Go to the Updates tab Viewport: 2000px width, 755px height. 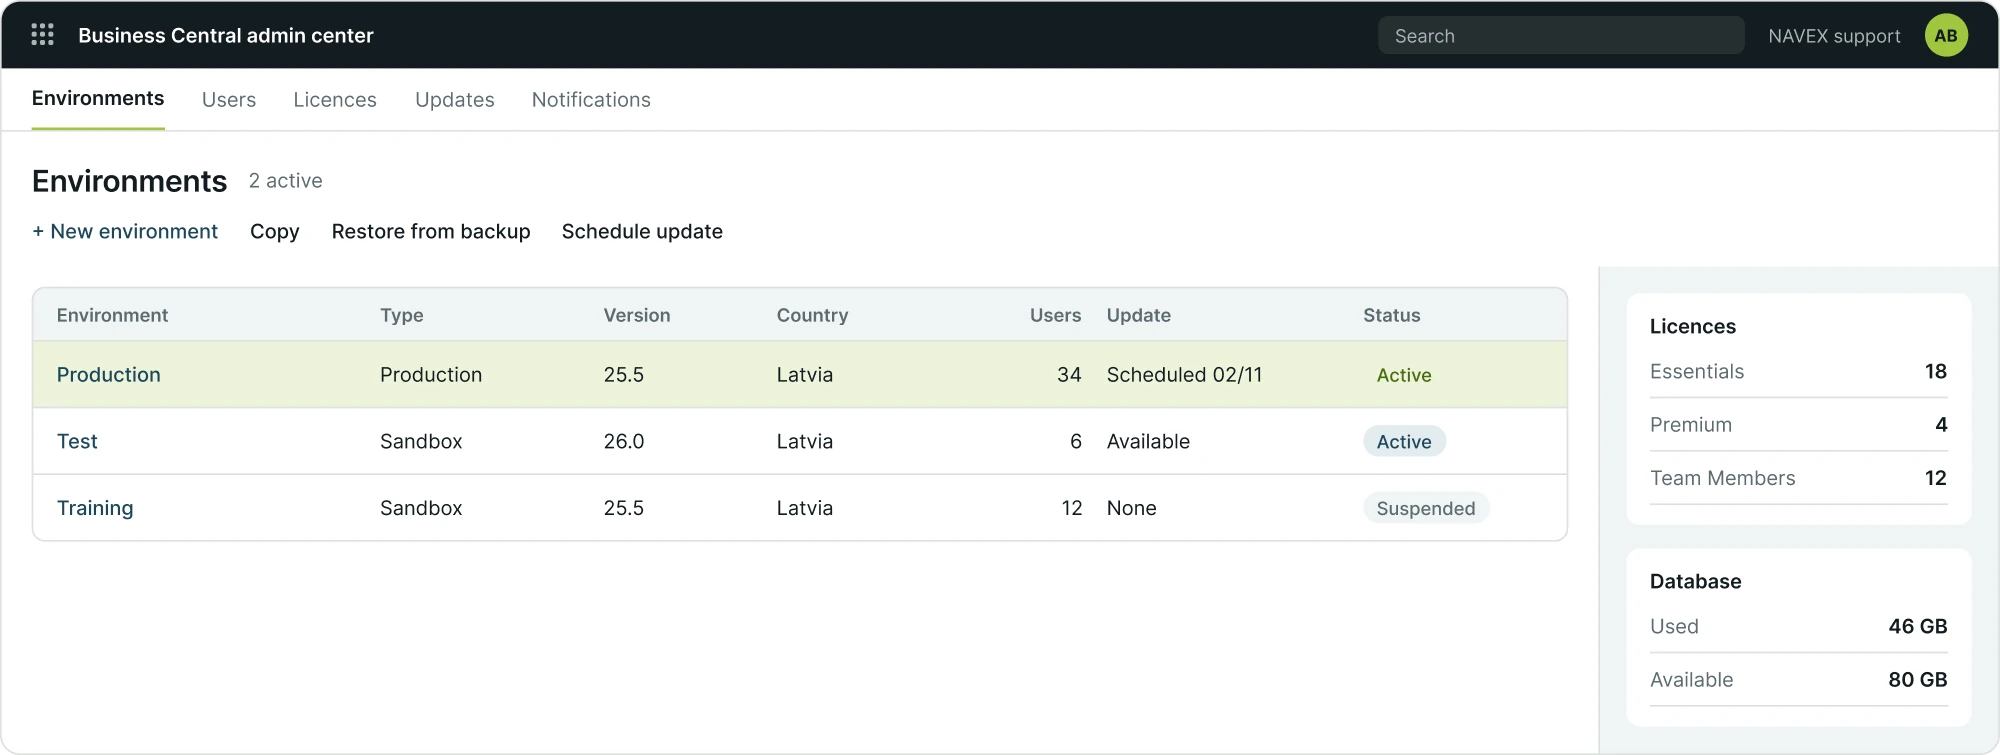[x=455, y=100]
